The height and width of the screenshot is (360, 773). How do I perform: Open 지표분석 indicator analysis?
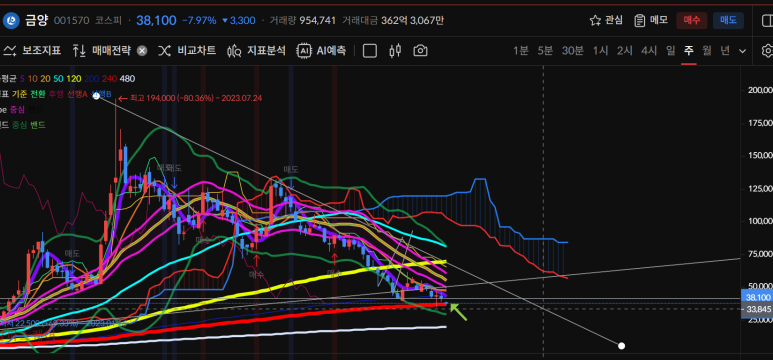point(256,50)
